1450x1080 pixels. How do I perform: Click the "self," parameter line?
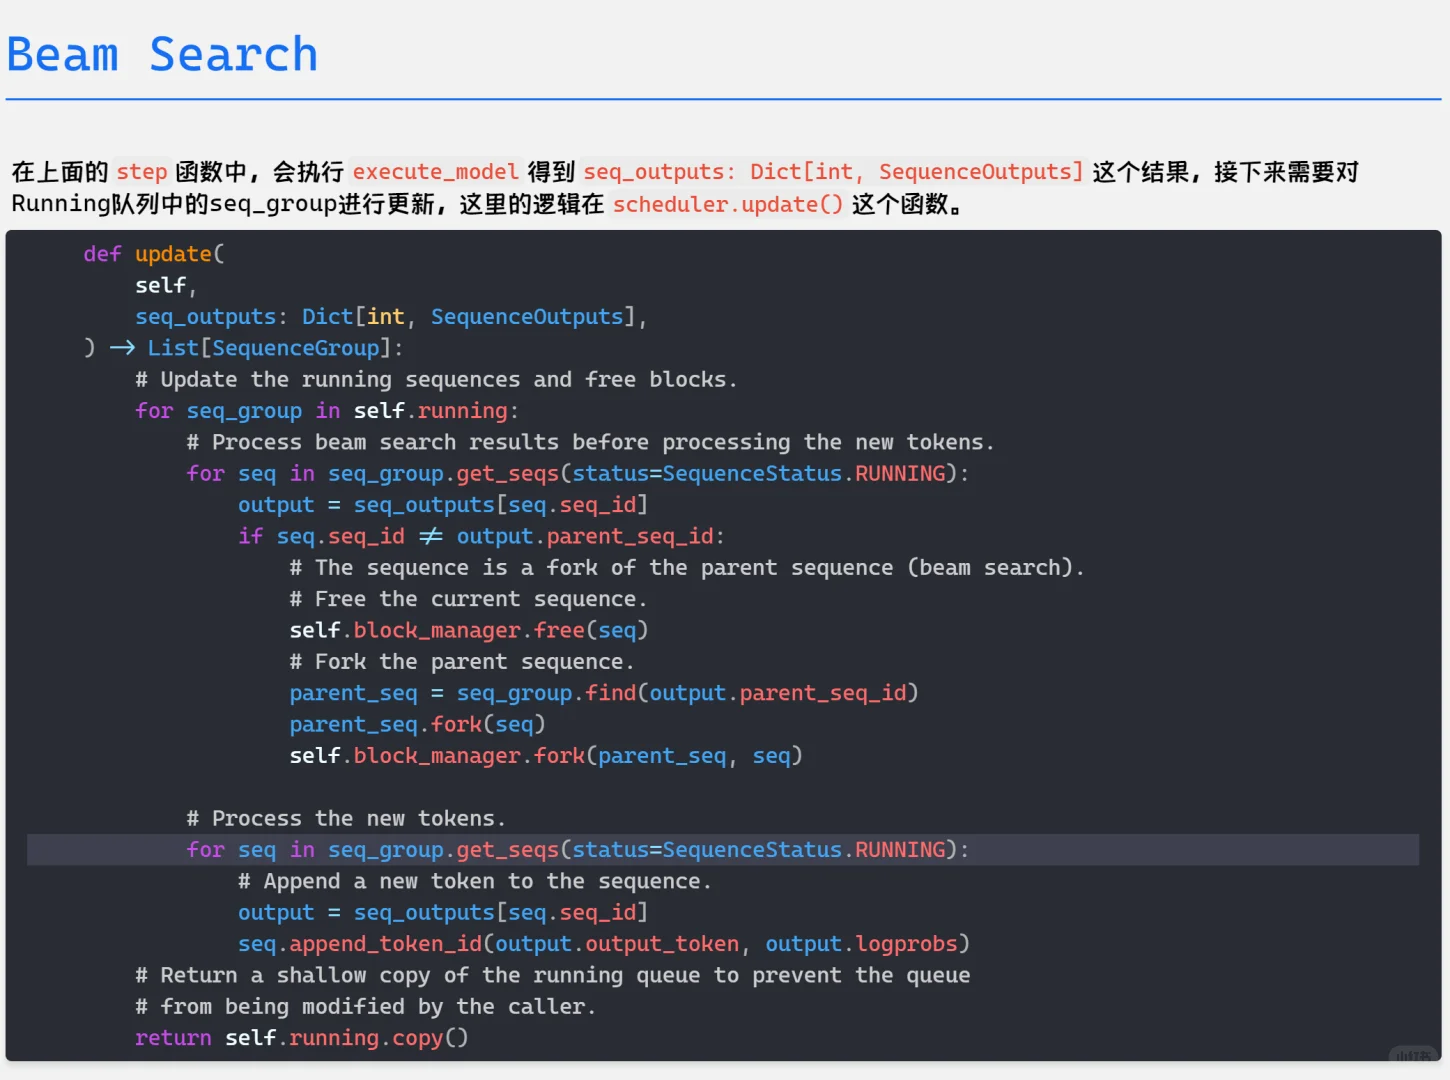166,286
